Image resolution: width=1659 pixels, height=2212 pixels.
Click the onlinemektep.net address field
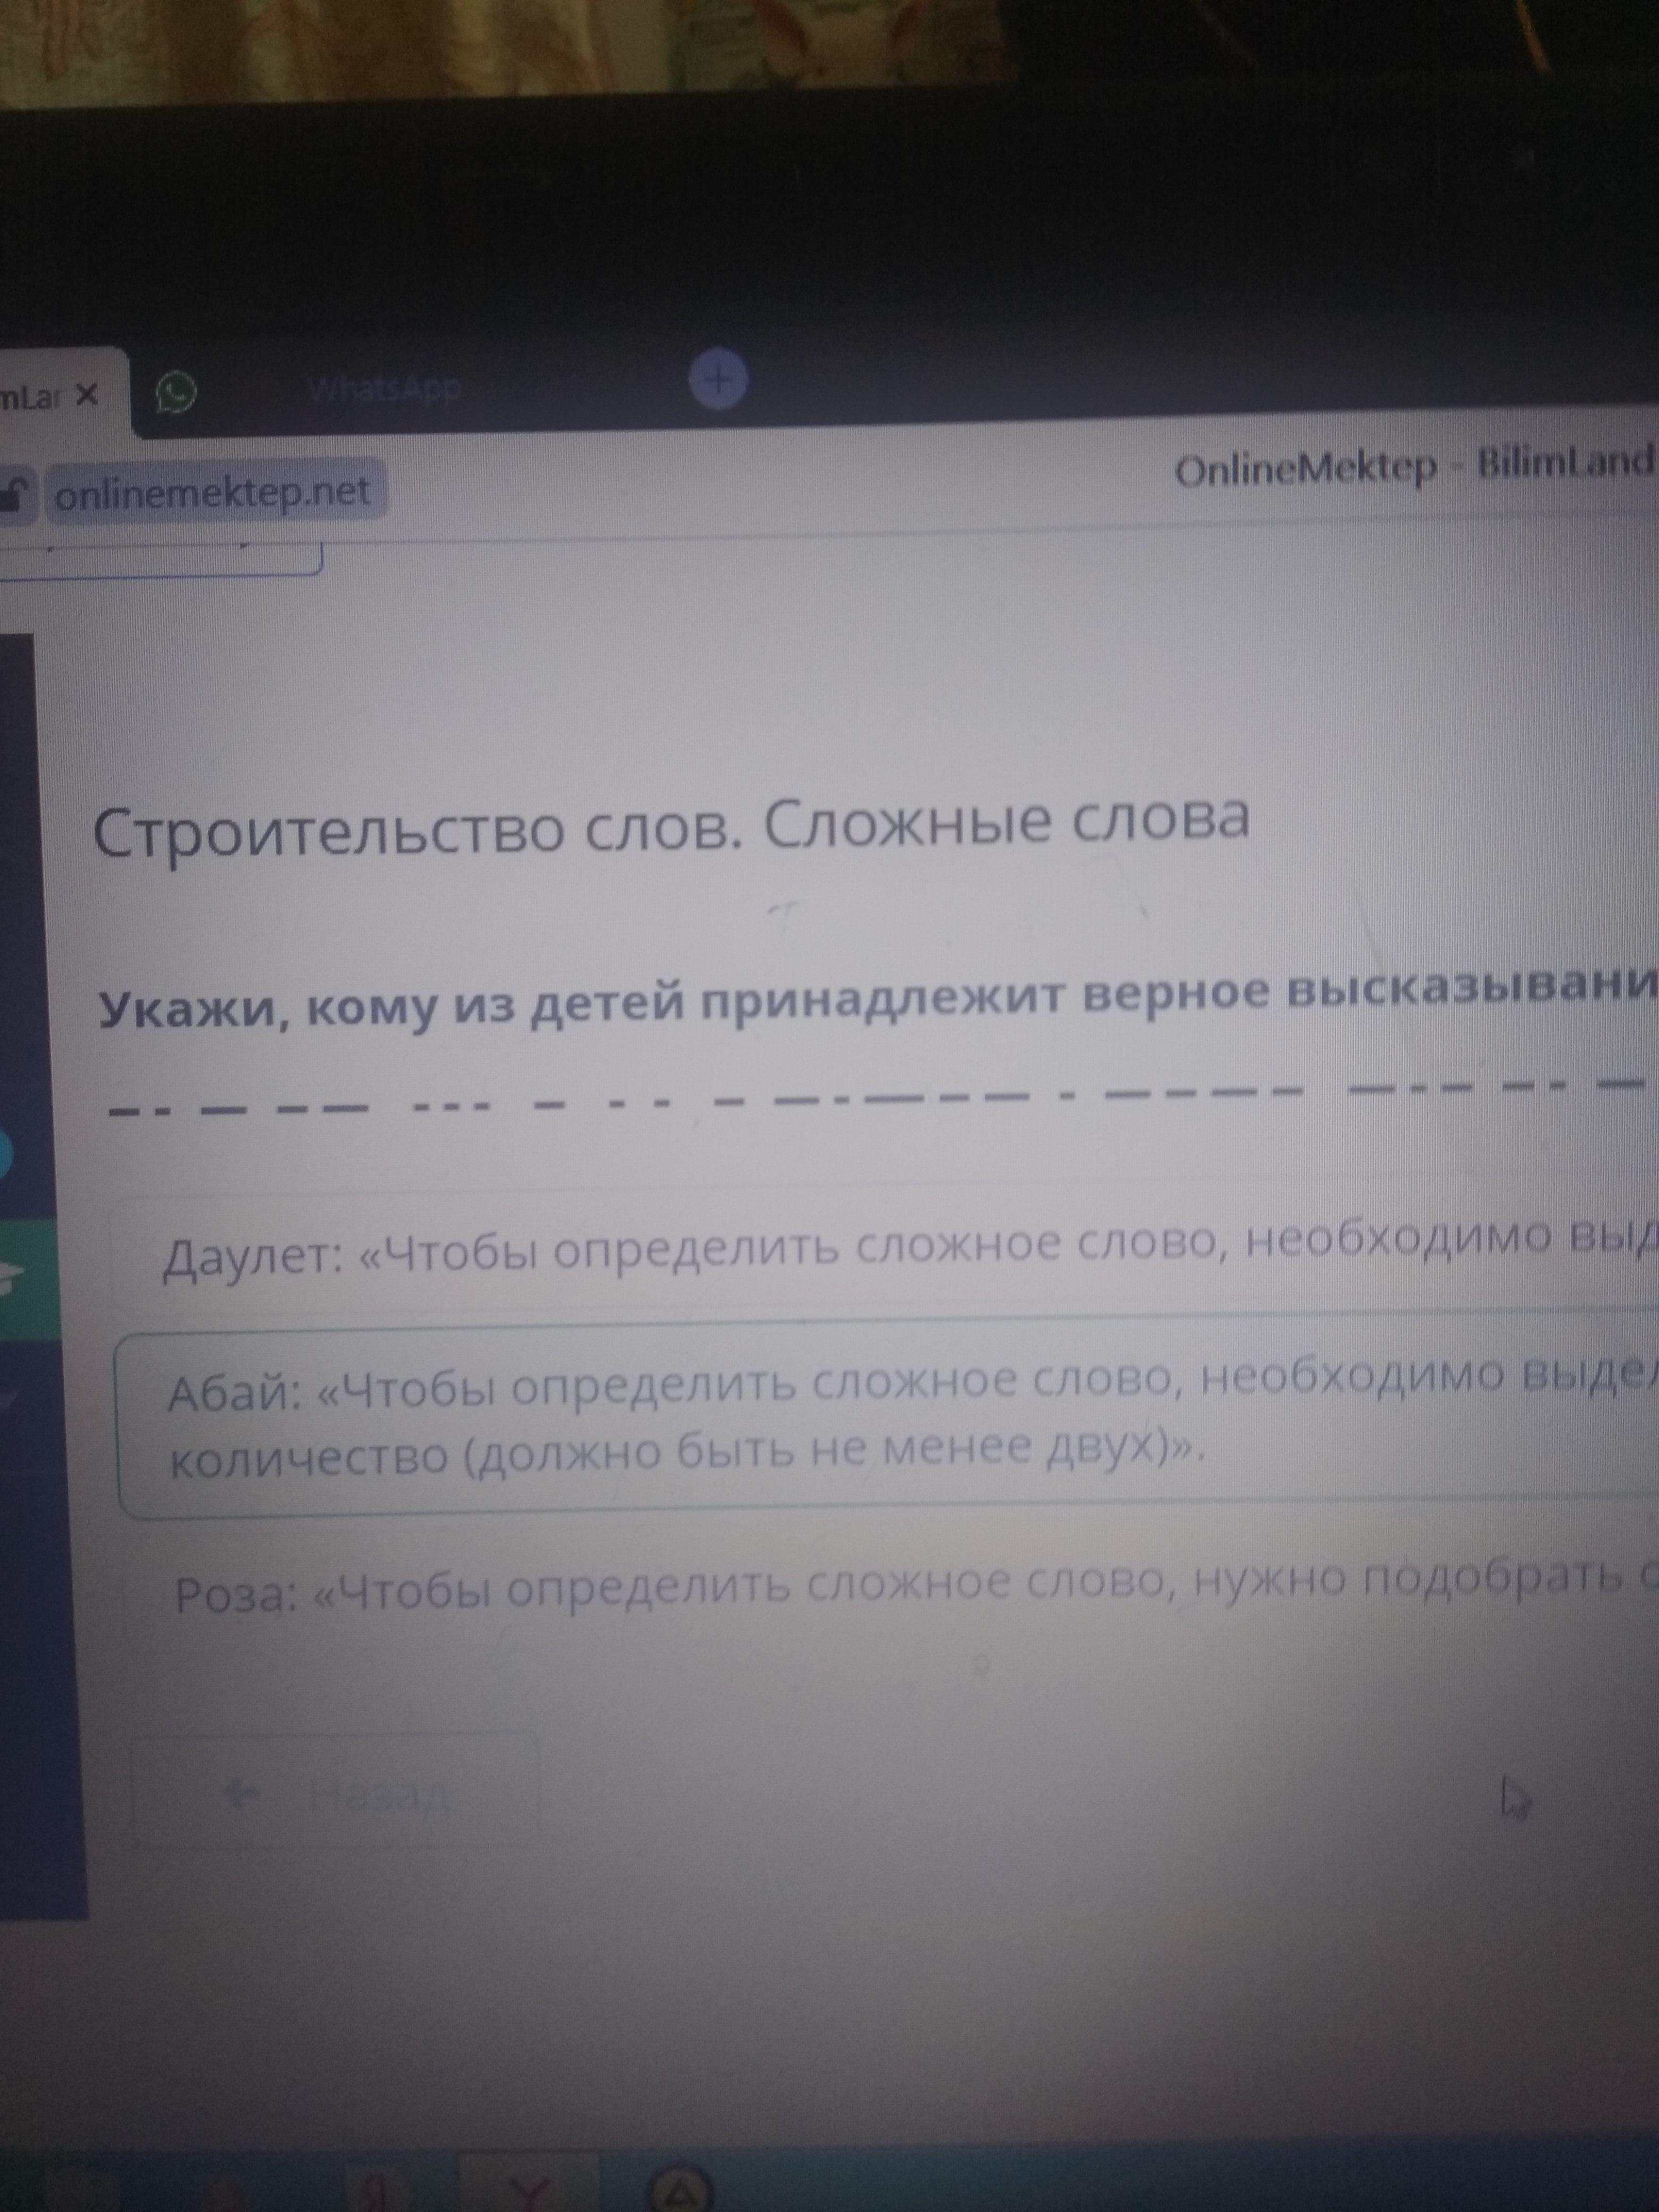[x=213, y=492]
